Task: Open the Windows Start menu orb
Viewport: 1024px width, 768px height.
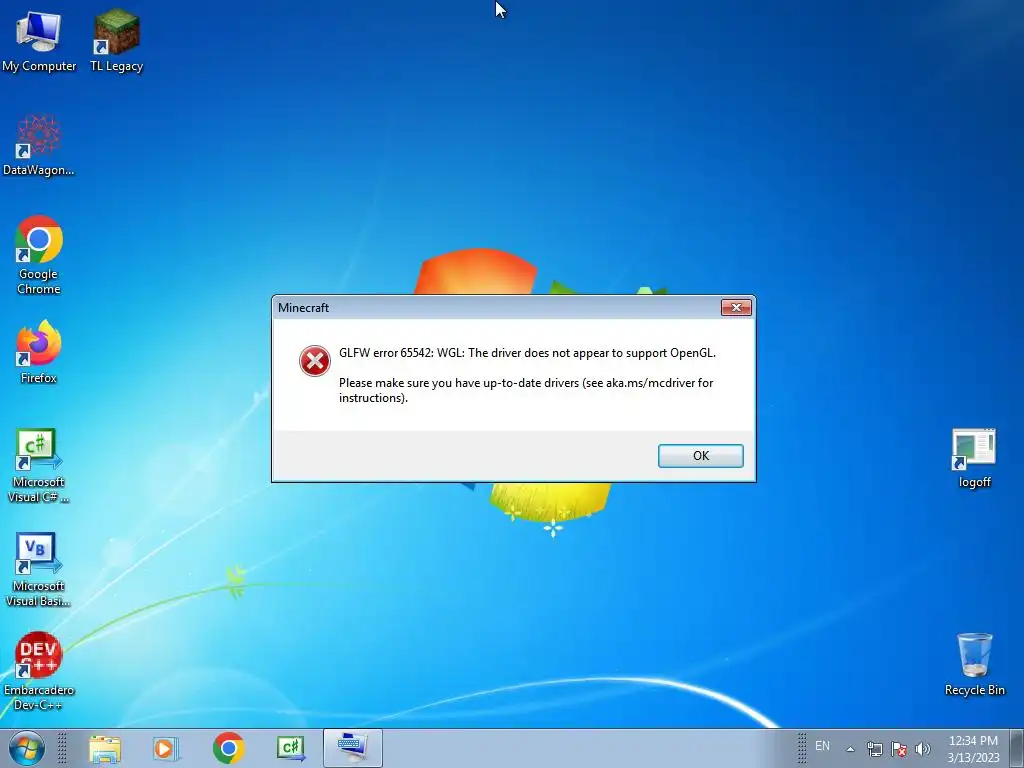Action: tap(27, 748)
